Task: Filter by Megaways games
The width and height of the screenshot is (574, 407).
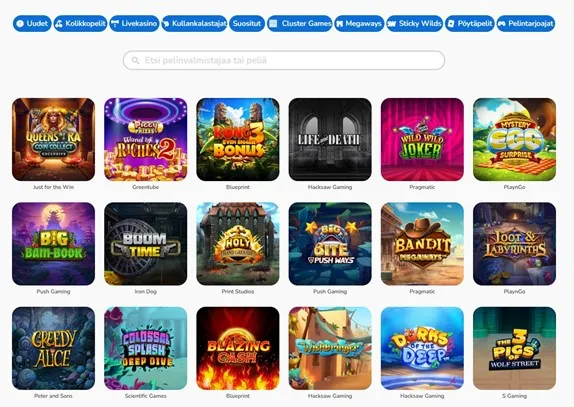Action: (x=359, y=23)
